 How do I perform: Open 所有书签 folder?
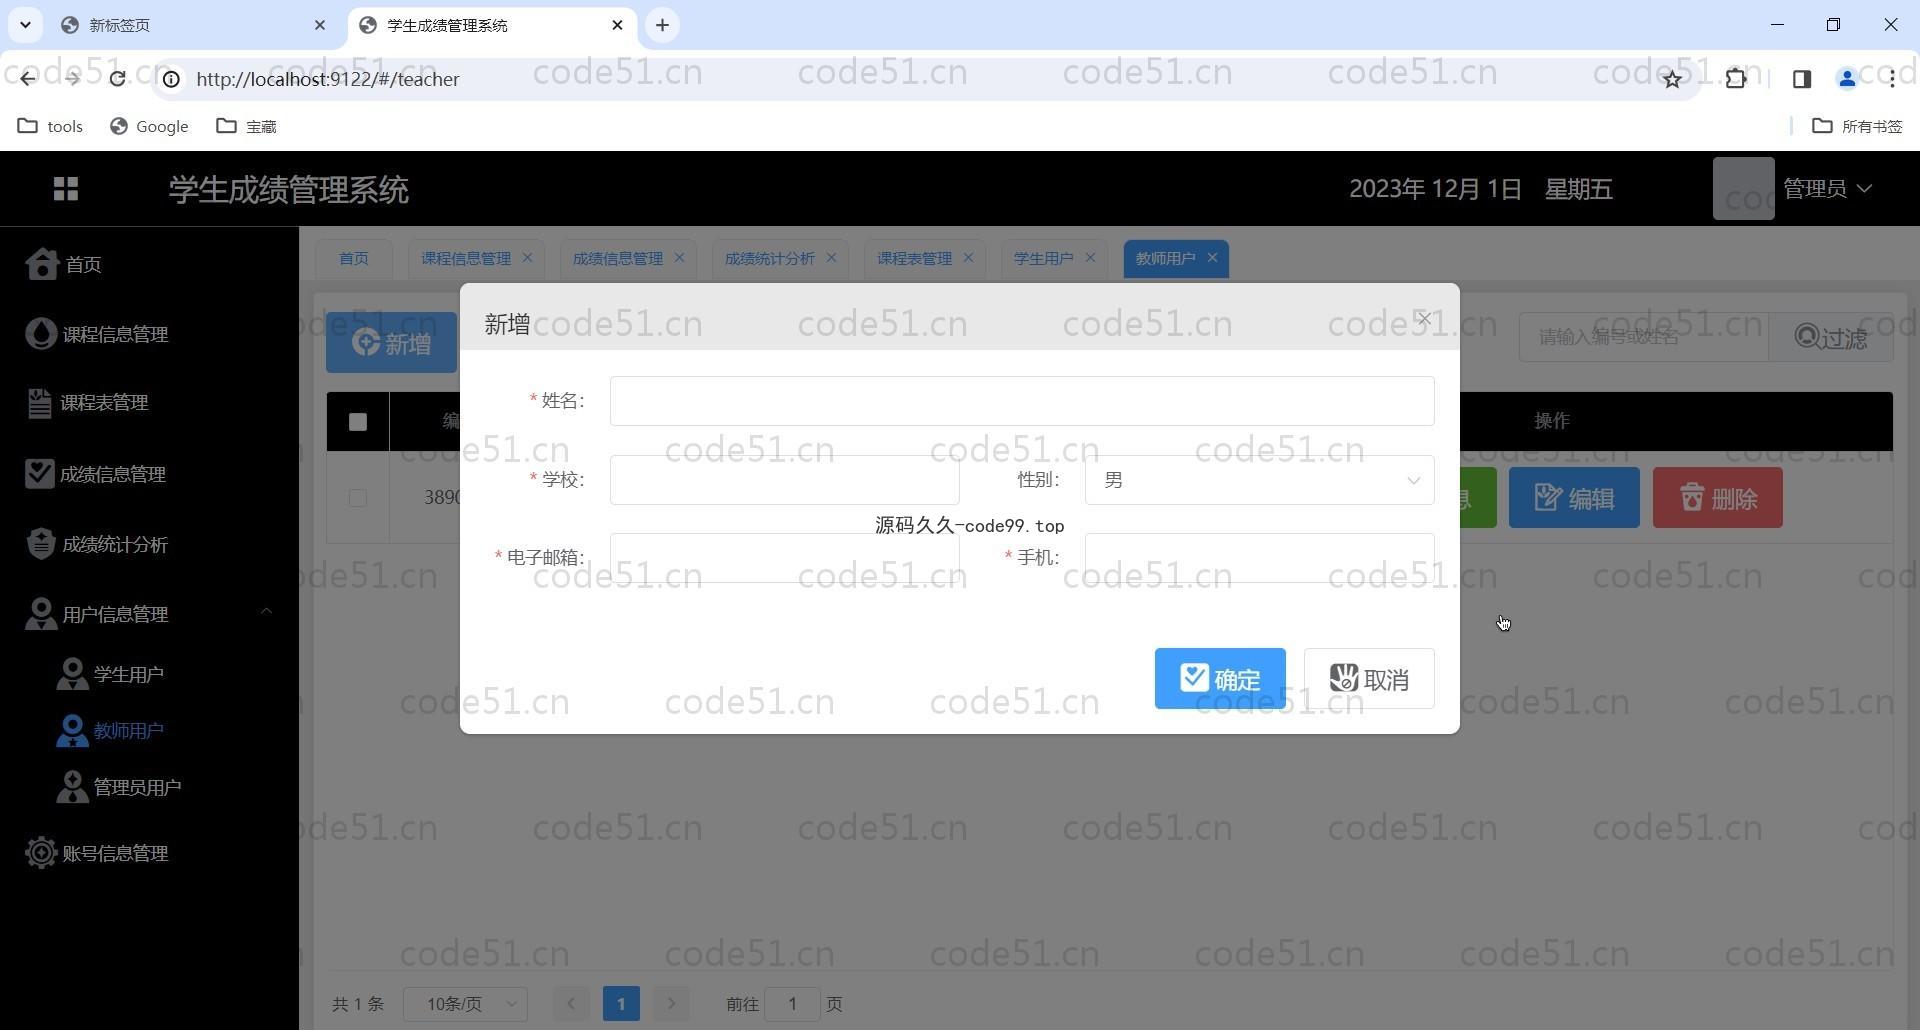[x=1857, y=126]
